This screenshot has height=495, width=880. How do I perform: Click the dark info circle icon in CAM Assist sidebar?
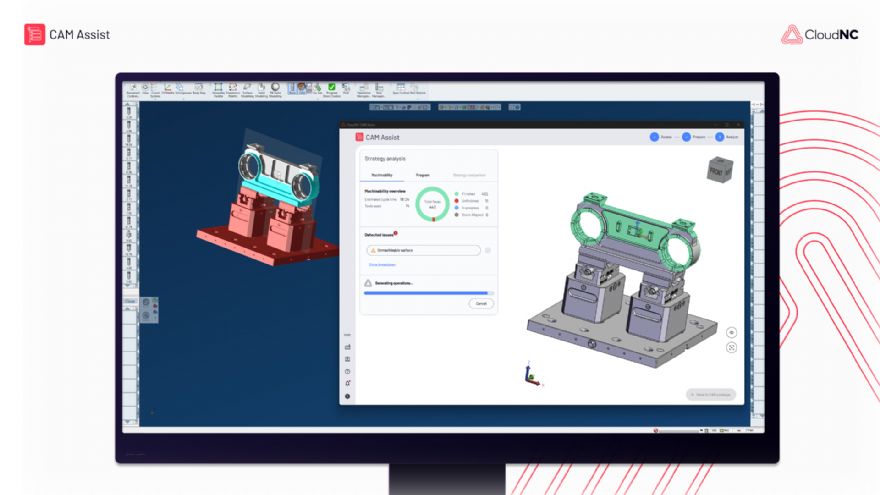coord(347,396)
